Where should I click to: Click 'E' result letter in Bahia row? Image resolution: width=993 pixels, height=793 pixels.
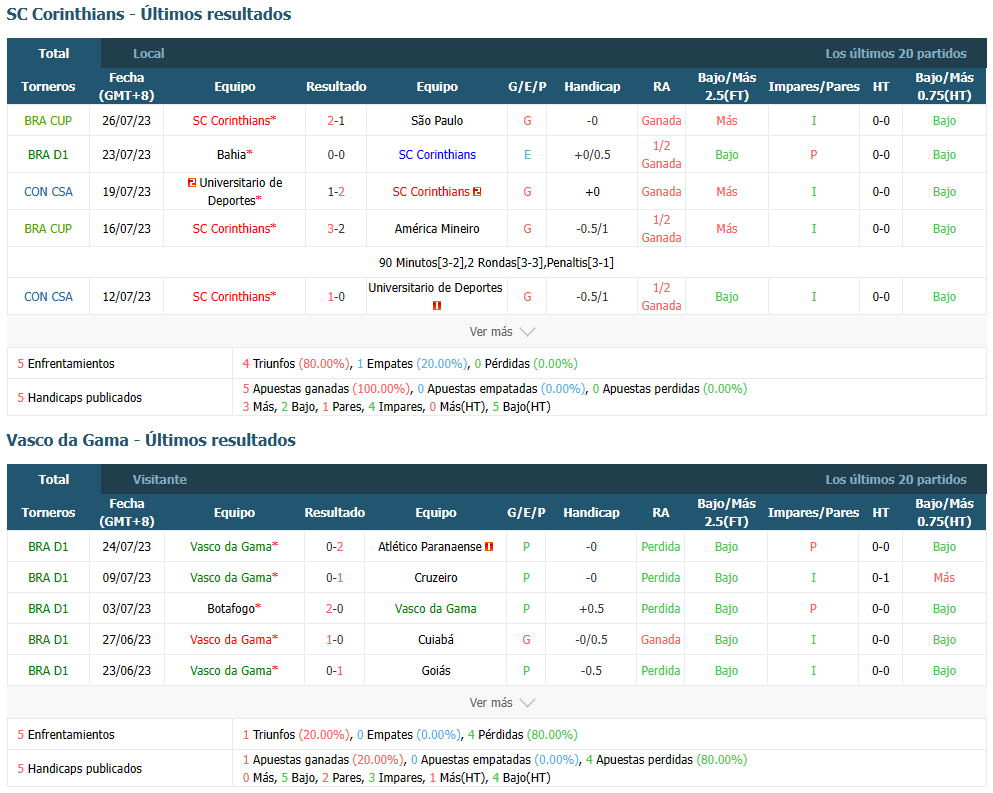(x=527, y=155)
